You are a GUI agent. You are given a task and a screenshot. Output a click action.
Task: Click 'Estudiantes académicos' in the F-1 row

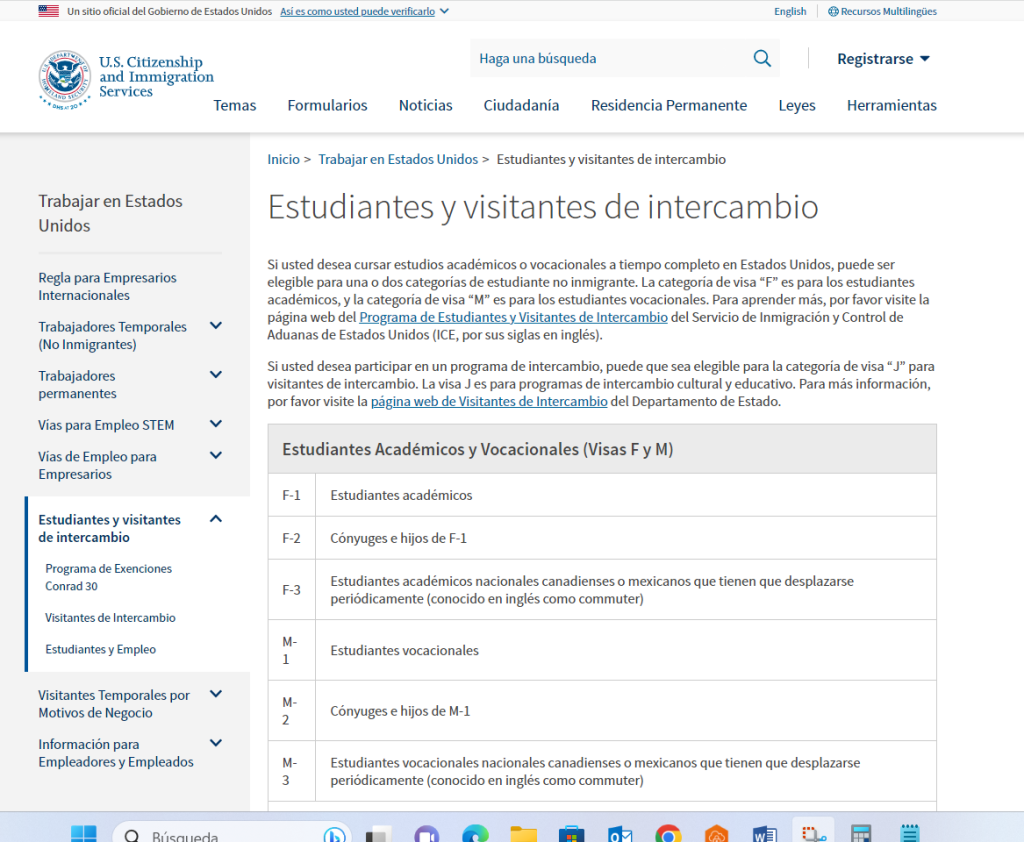point(401,495)
